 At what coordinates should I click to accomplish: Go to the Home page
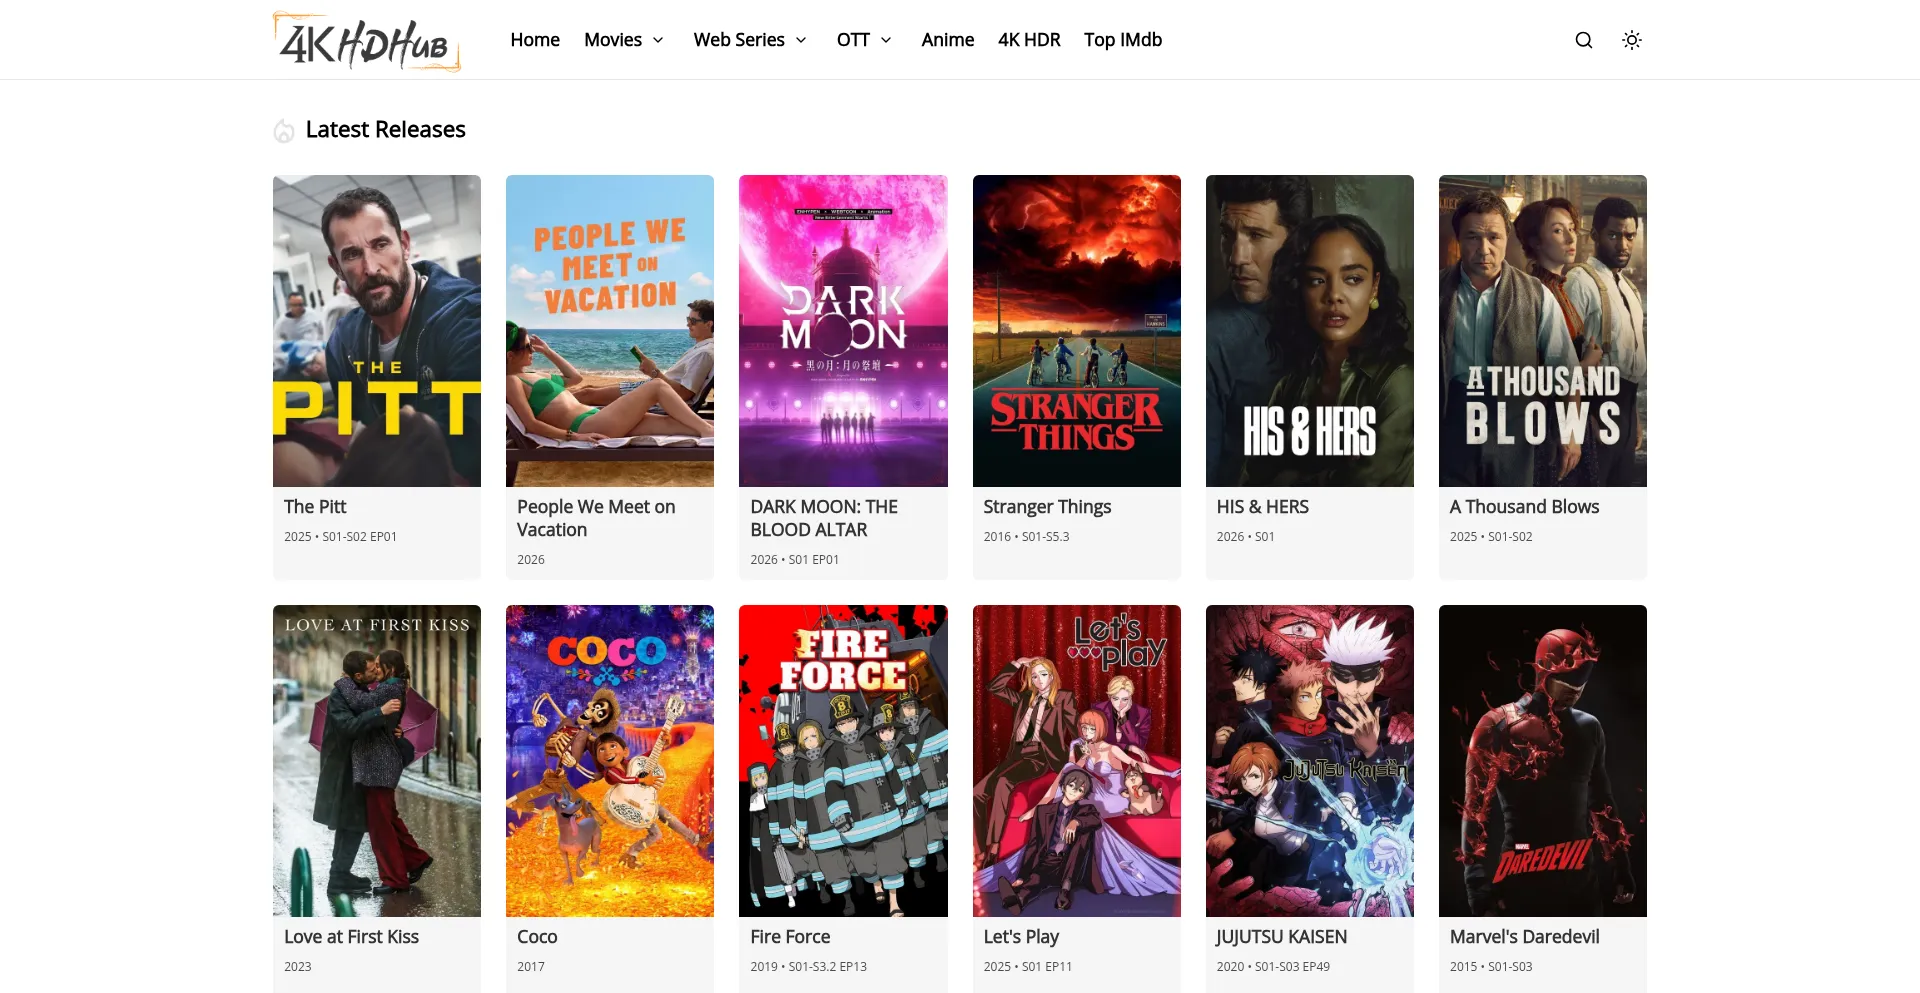point(535,40)
